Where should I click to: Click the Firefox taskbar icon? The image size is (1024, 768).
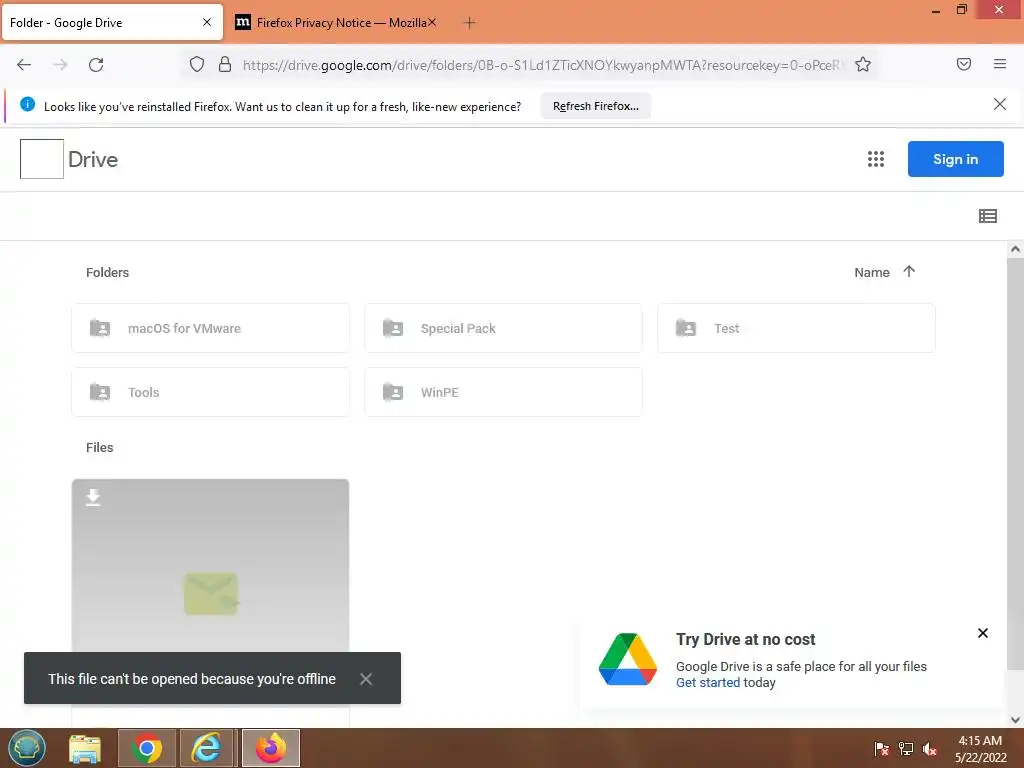click(x=271, y=748)
